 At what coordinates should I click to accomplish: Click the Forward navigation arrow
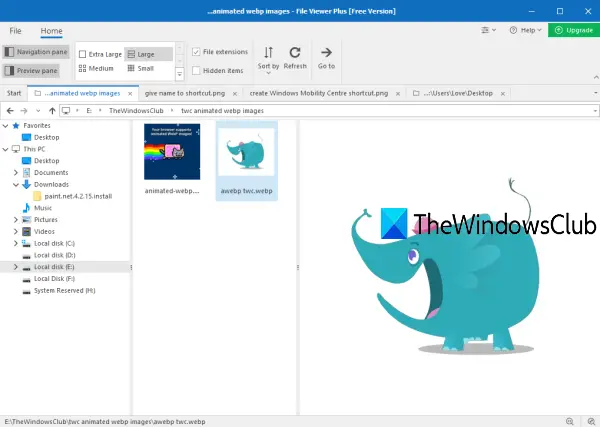pyautogui.click(x=24, y=111)
